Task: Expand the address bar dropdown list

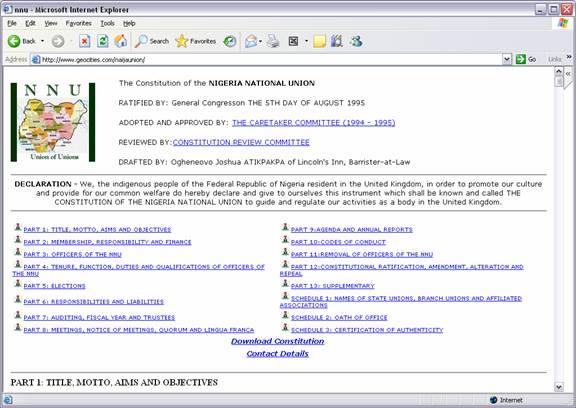Action: [507, 59]
